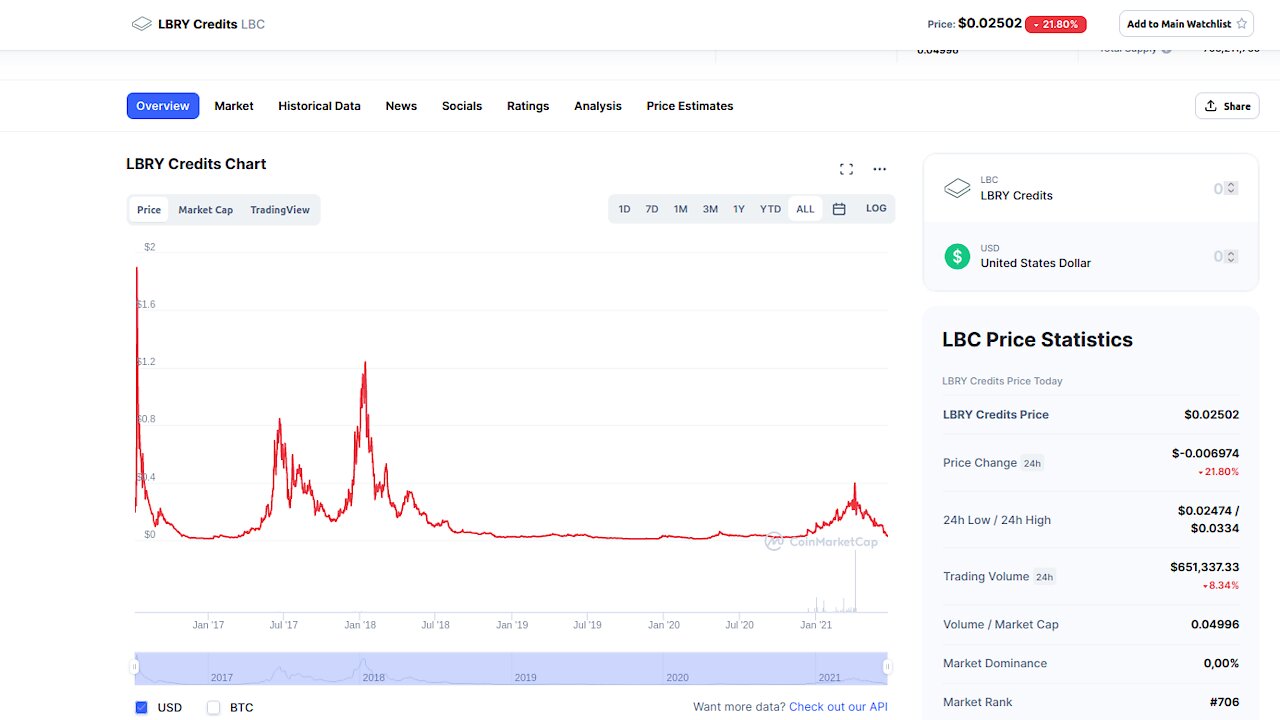Select the Market Cap chart tab
The image size is (1280, 720).
point(206,210)
